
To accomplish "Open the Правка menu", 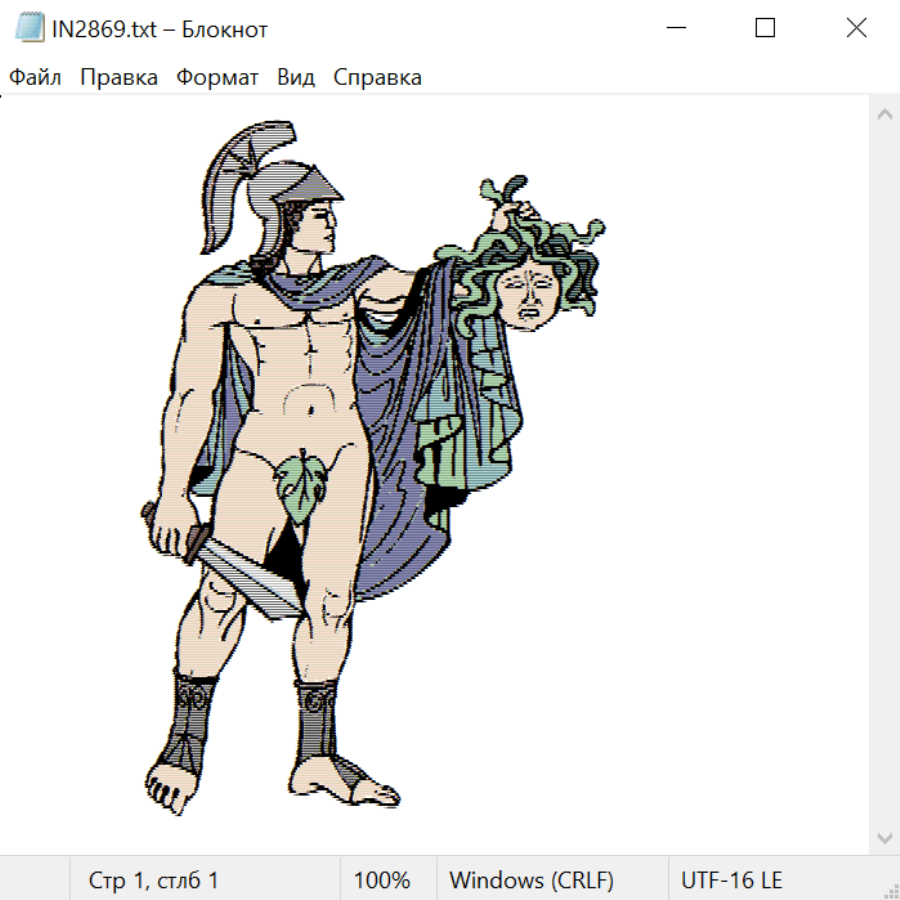I will [x=119, y=78].
